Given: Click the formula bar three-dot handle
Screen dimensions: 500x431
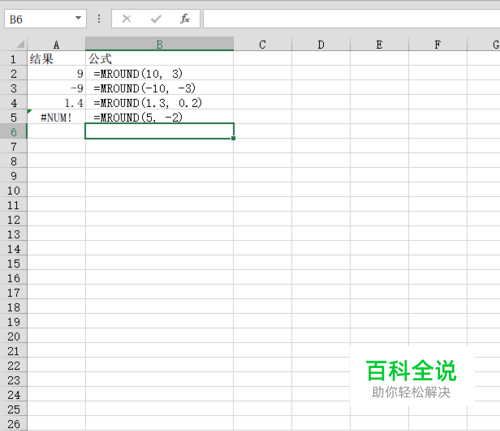Looking at the screenshot, I should click(x=99, y=19).
